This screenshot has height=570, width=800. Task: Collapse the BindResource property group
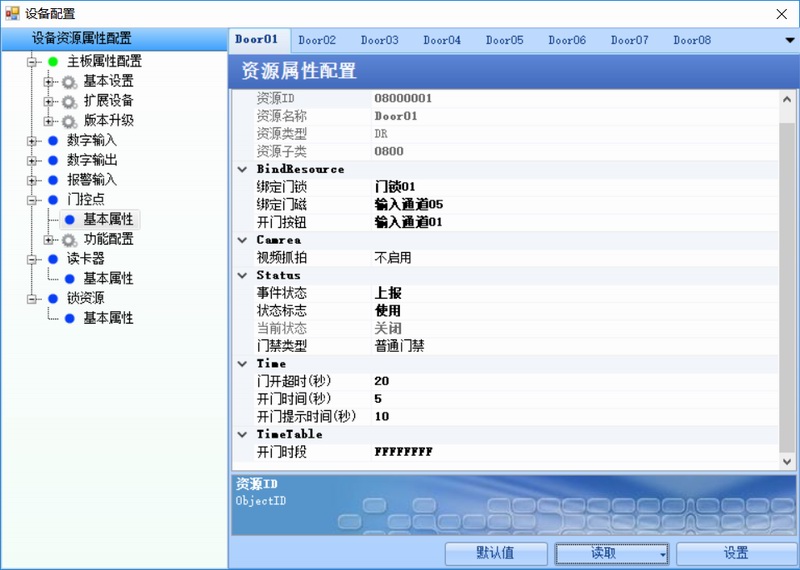click(242, 170)
